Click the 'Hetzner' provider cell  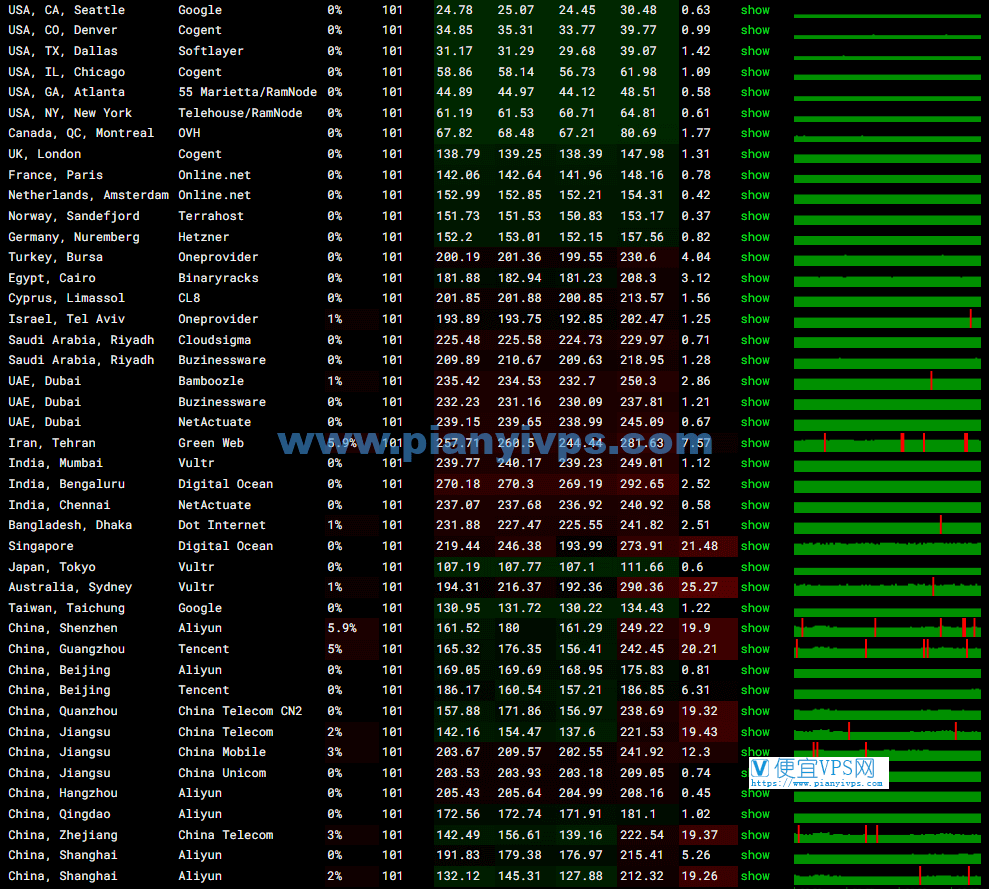203,237
